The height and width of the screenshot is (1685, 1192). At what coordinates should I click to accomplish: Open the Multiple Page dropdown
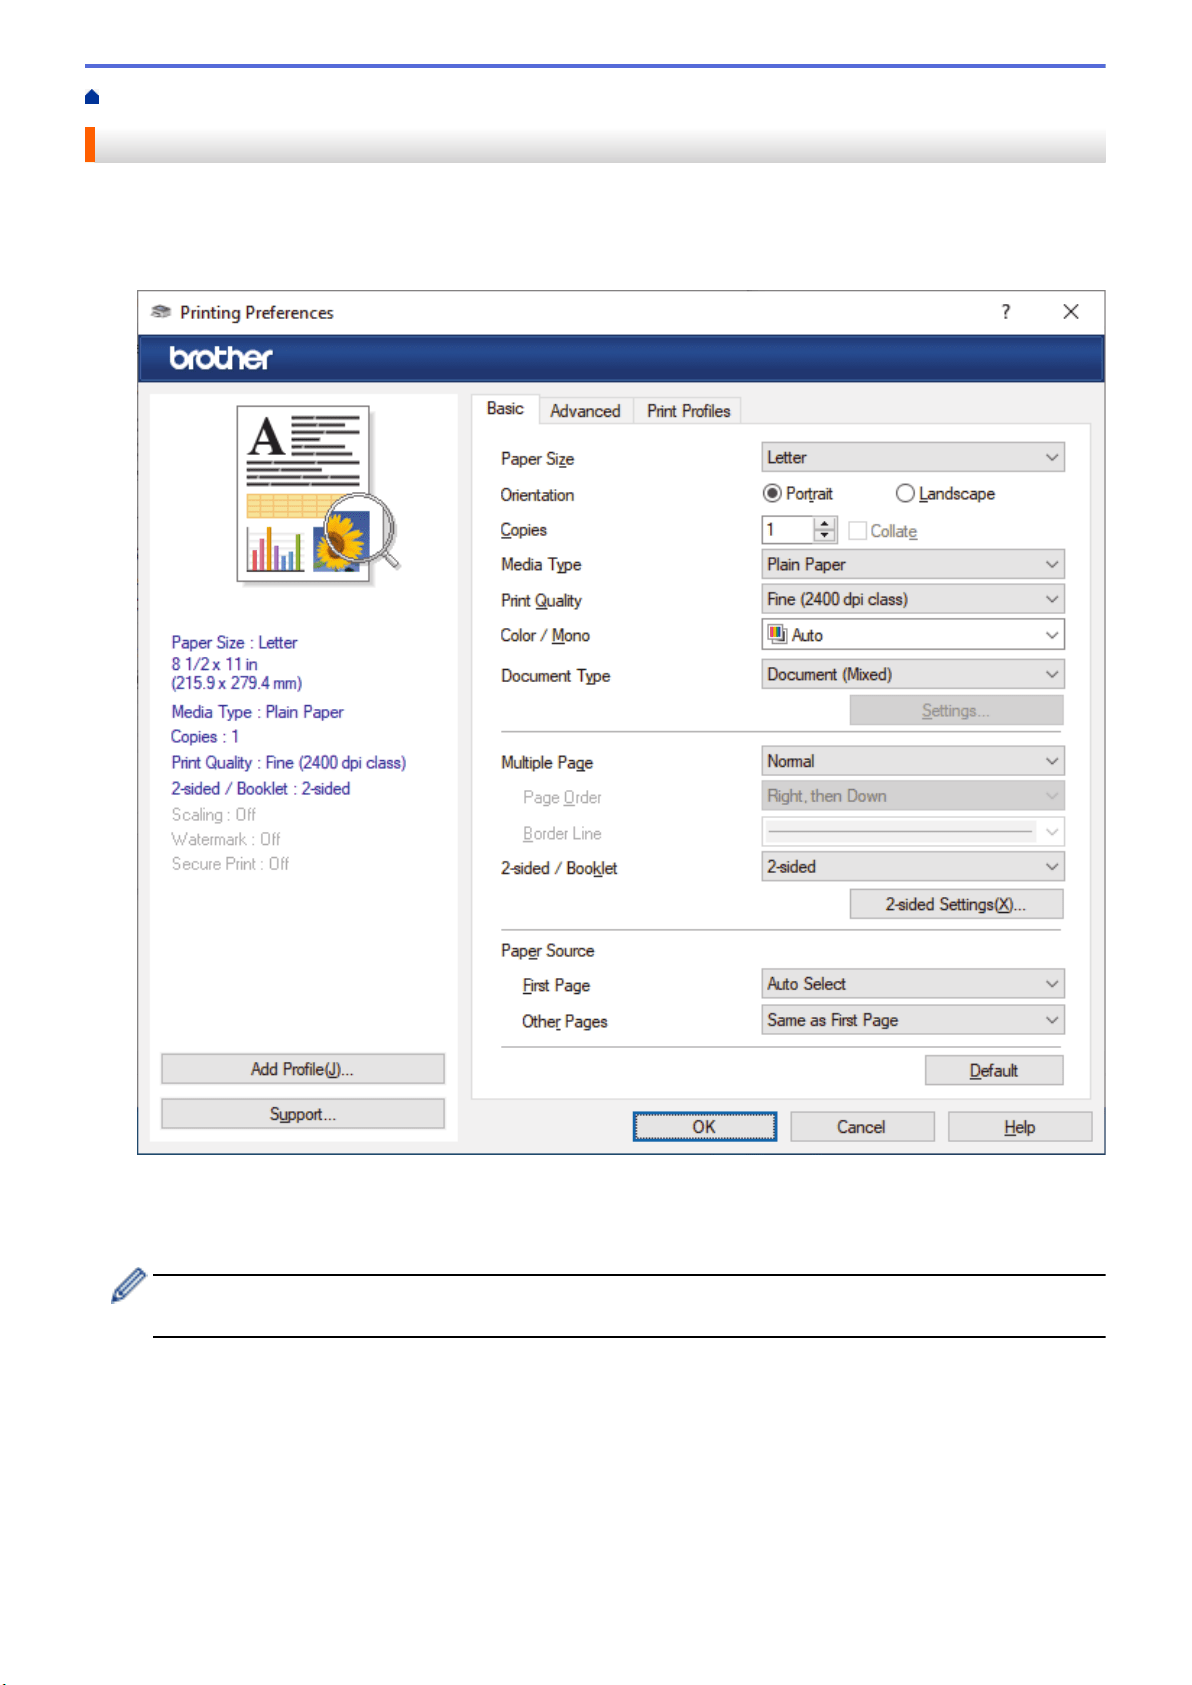(x=913, y=761)
